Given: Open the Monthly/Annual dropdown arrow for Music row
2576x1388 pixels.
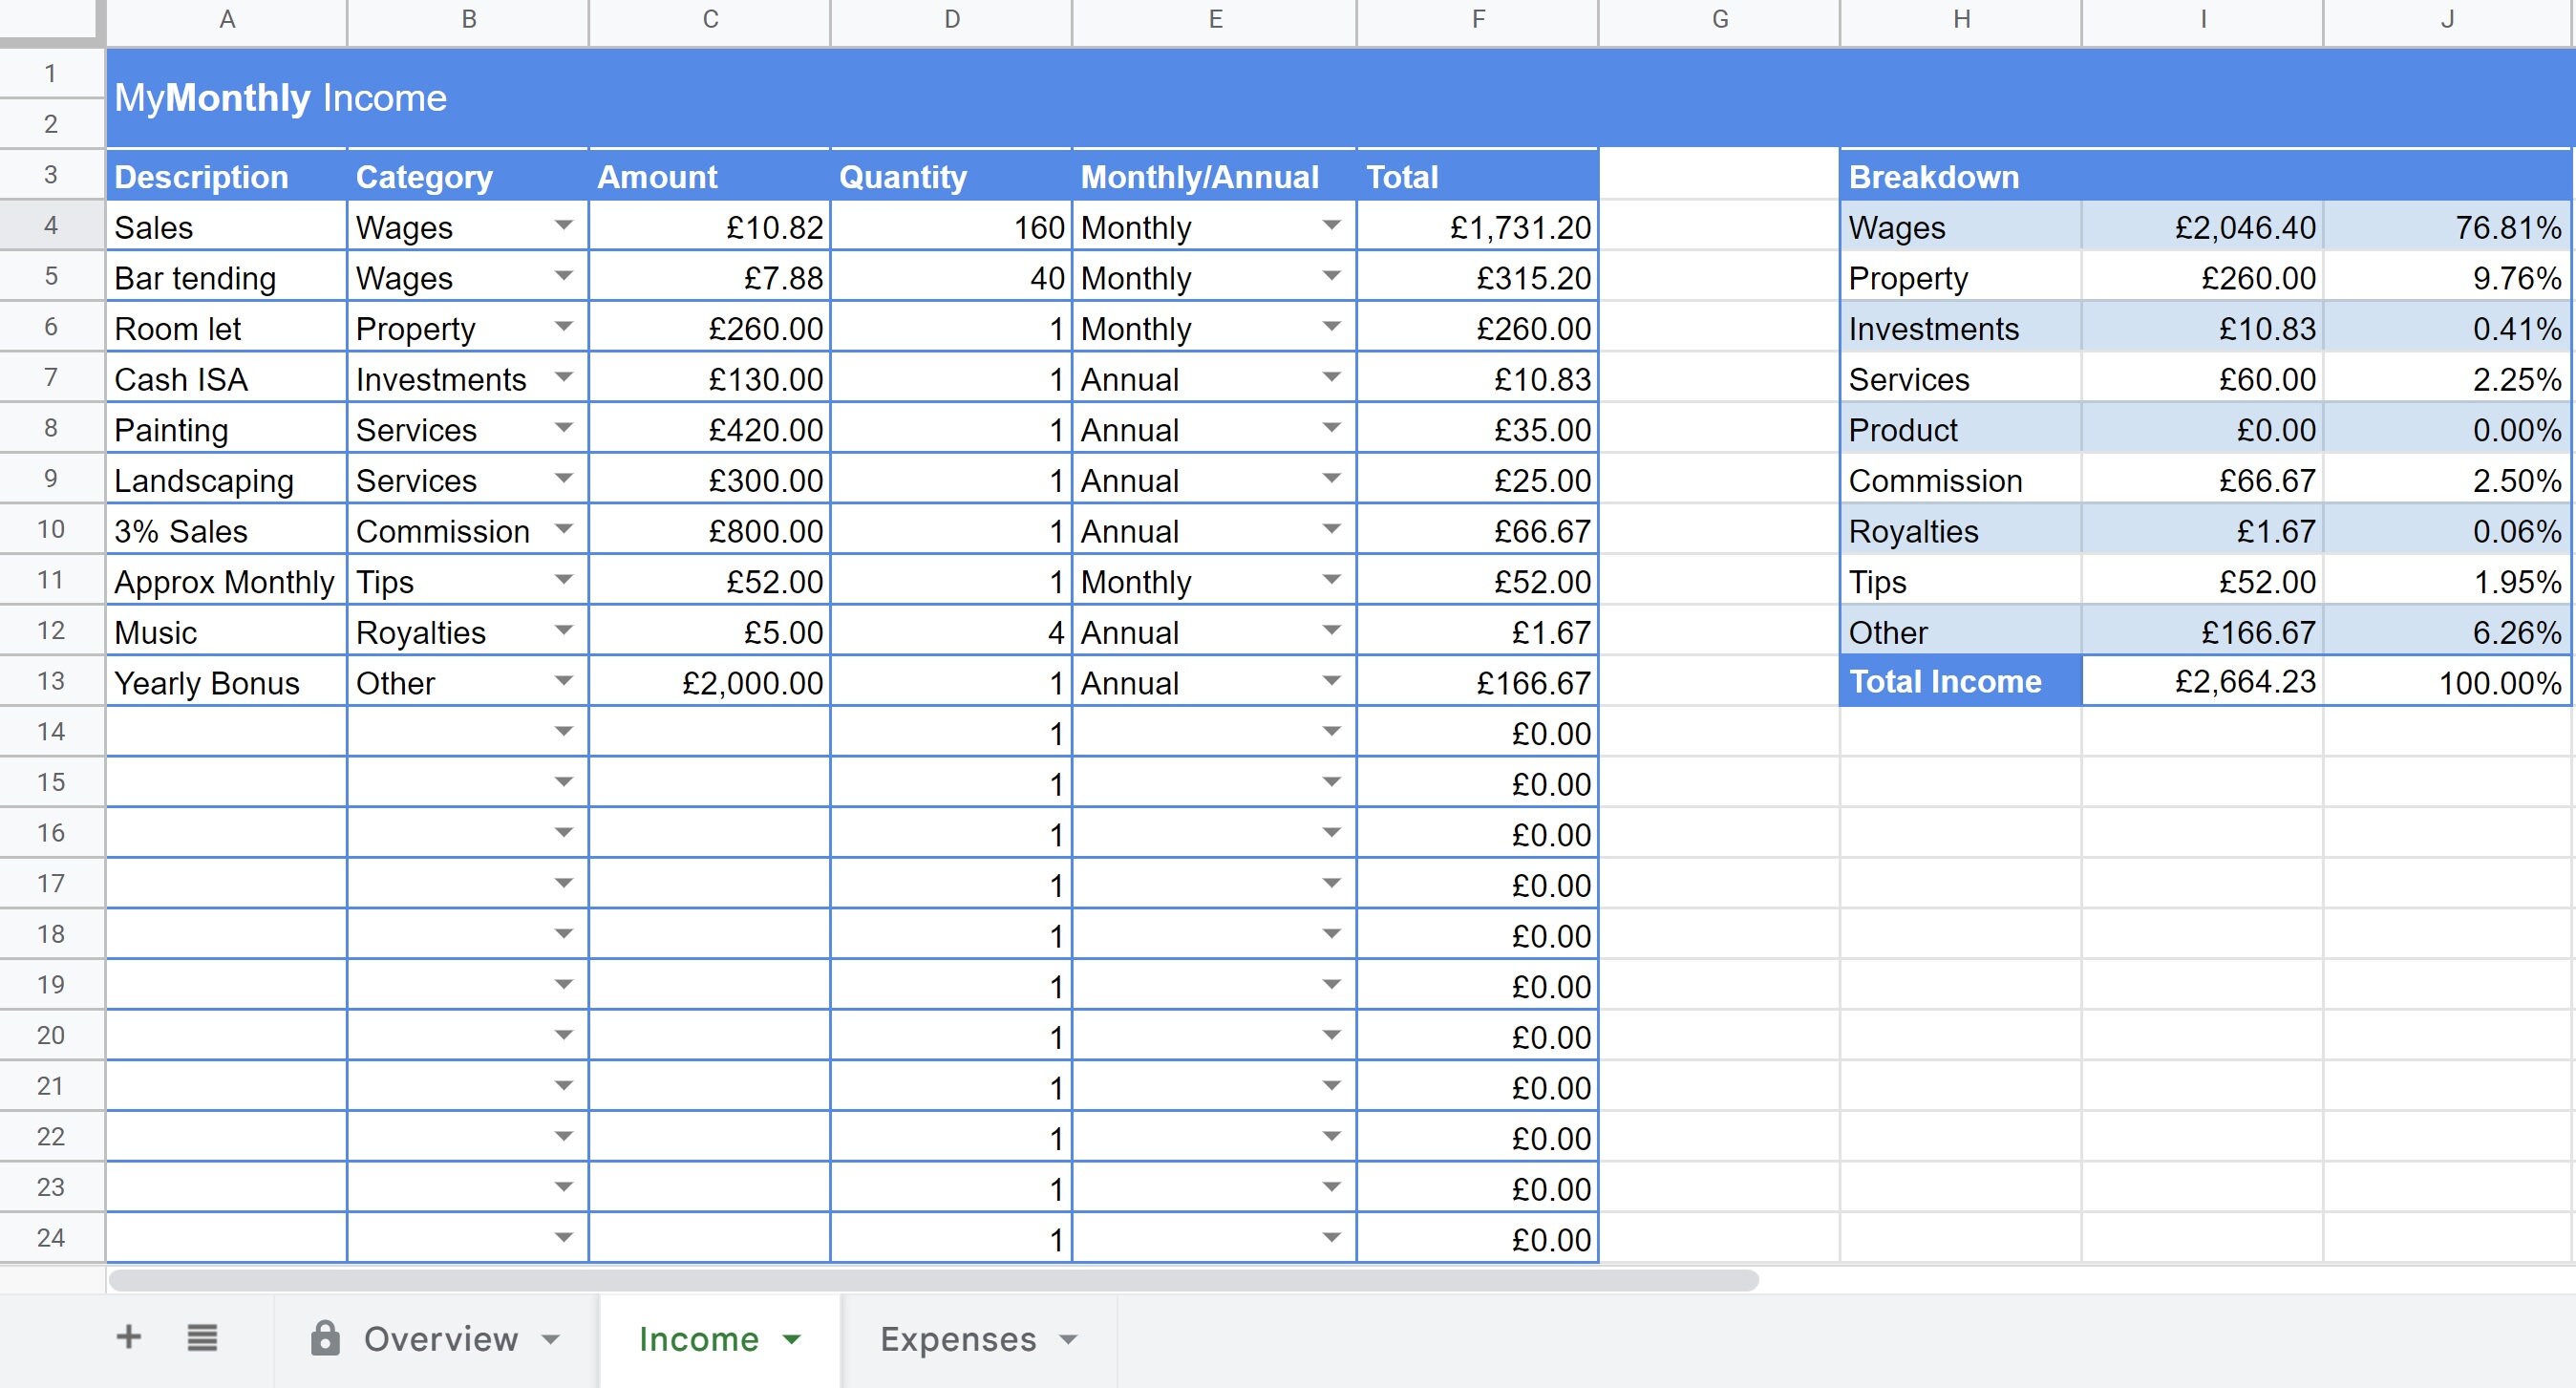Looking at the screenshot, I should (1333, 631).
